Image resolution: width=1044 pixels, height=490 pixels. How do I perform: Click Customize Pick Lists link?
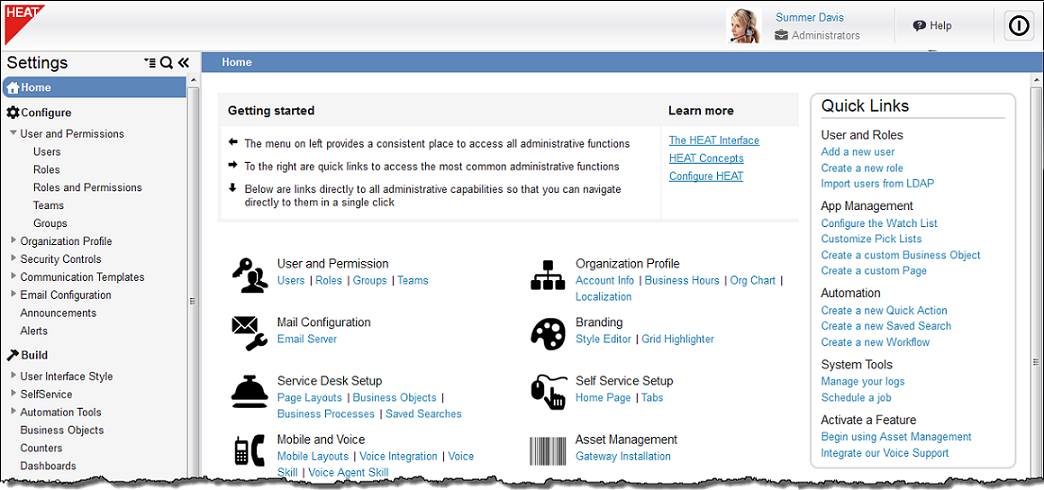(x=872, y=238)
